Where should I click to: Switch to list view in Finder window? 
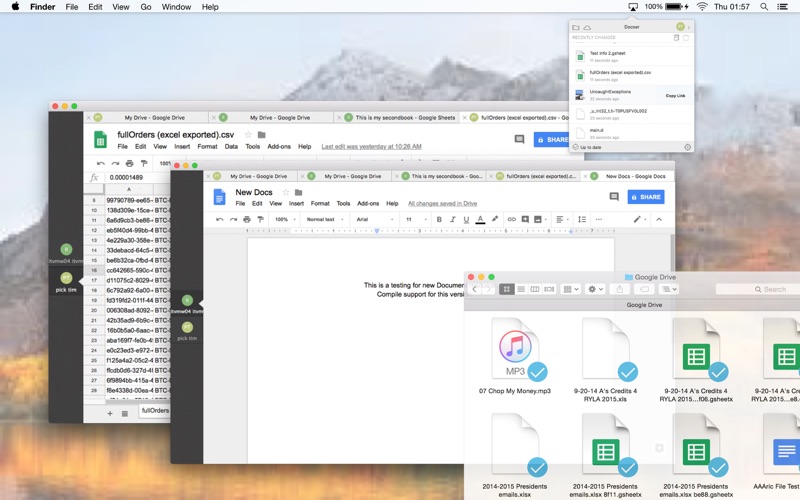point(521,289)
